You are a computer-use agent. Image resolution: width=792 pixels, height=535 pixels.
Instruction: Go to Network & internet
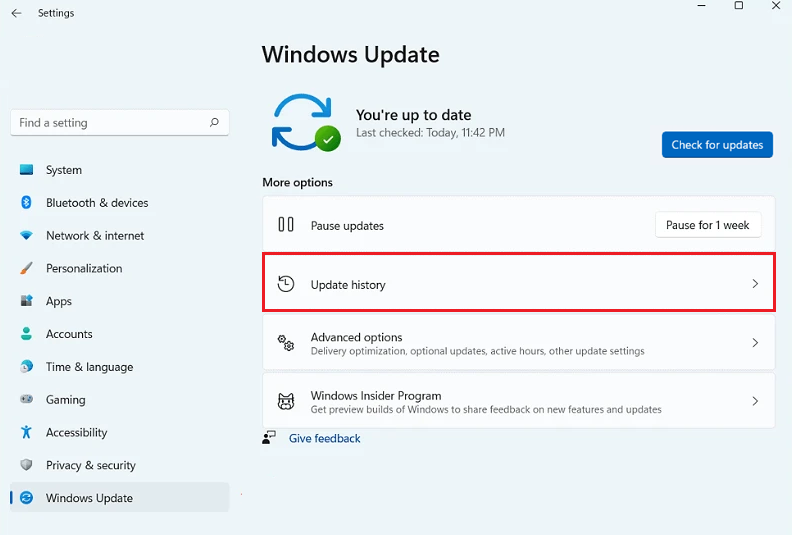coord(119,235)
